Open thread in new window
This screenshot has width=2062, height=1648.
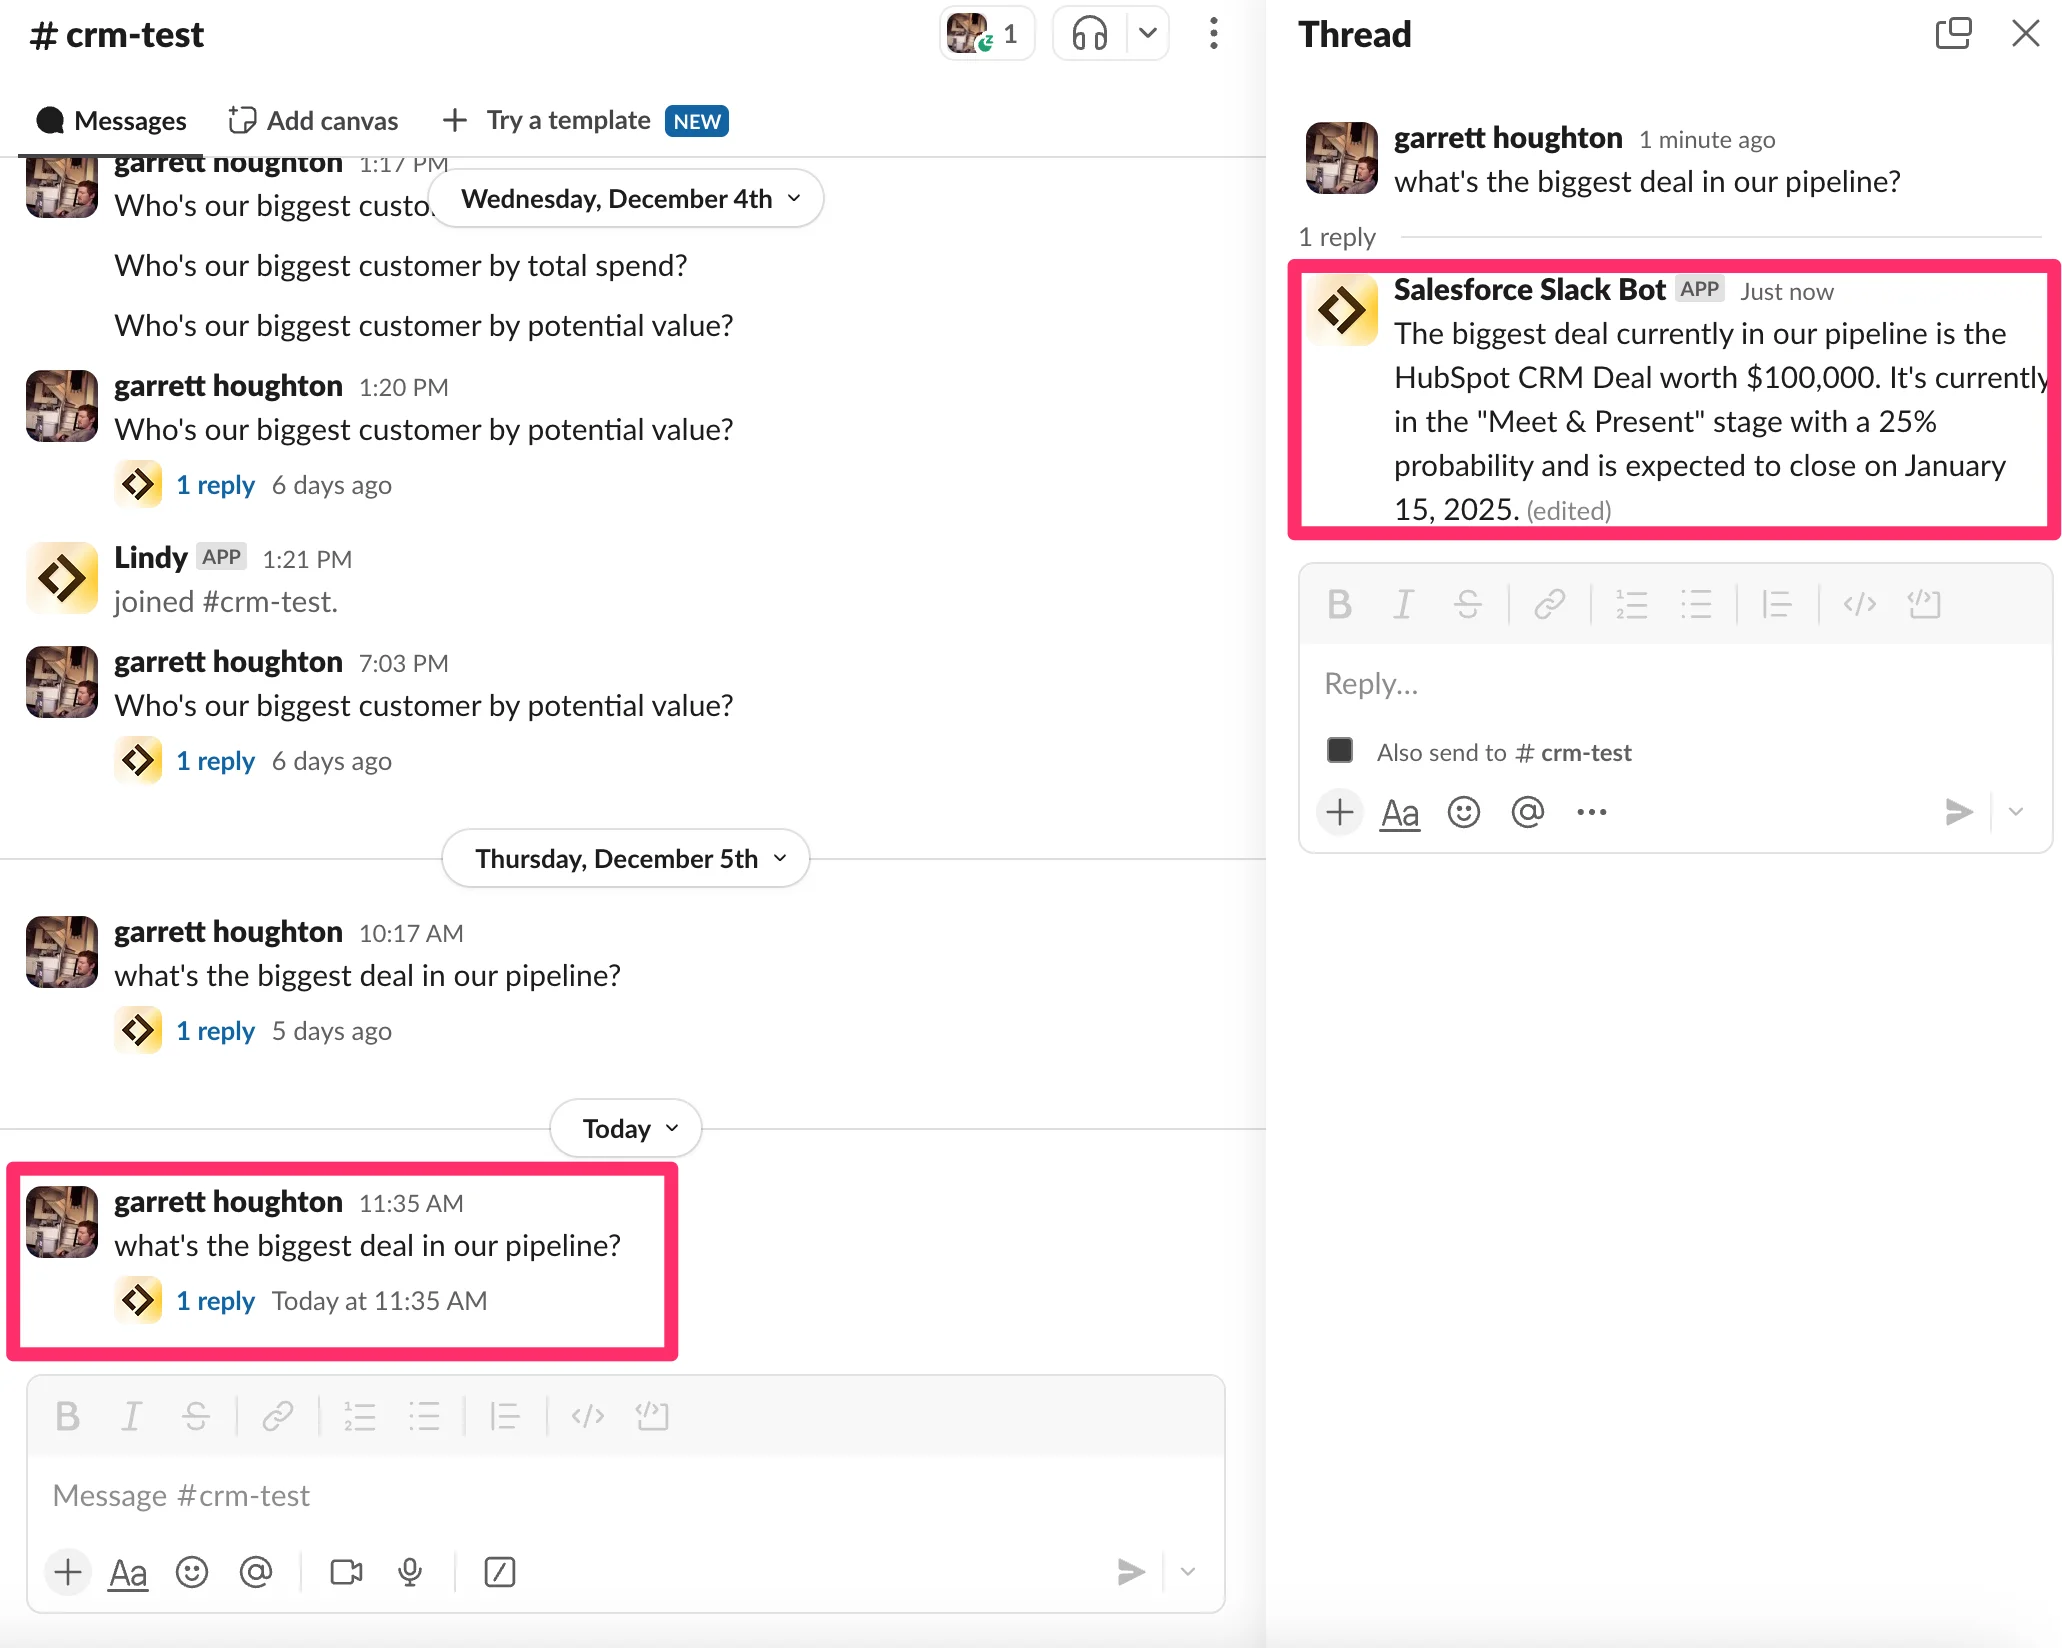(1952, 34)
